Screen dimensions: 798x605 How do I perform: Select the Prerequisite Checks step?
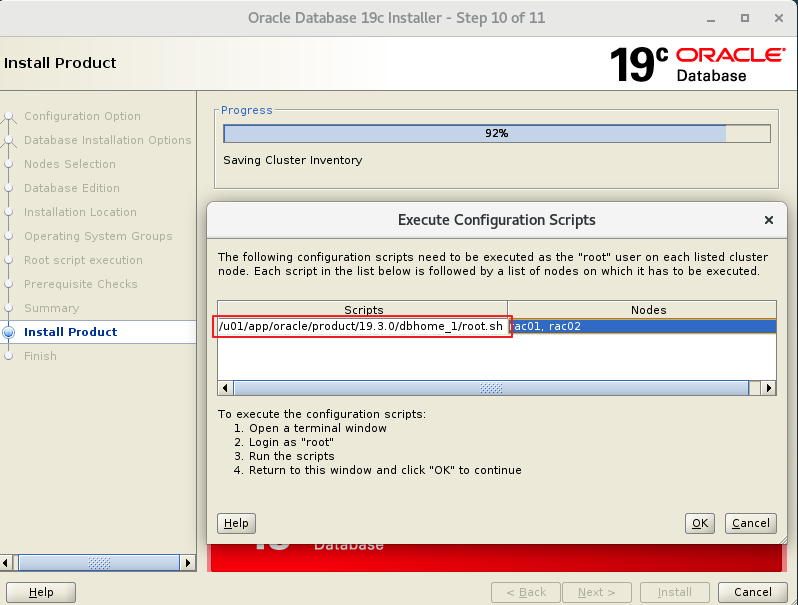[81, 284]
